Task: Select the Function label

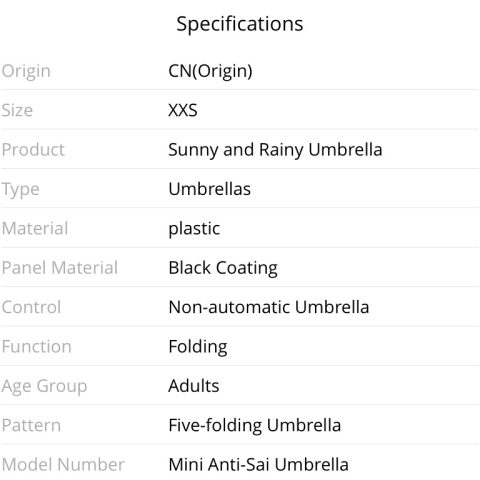Action: pyautogui.click(x=37, y=347)
